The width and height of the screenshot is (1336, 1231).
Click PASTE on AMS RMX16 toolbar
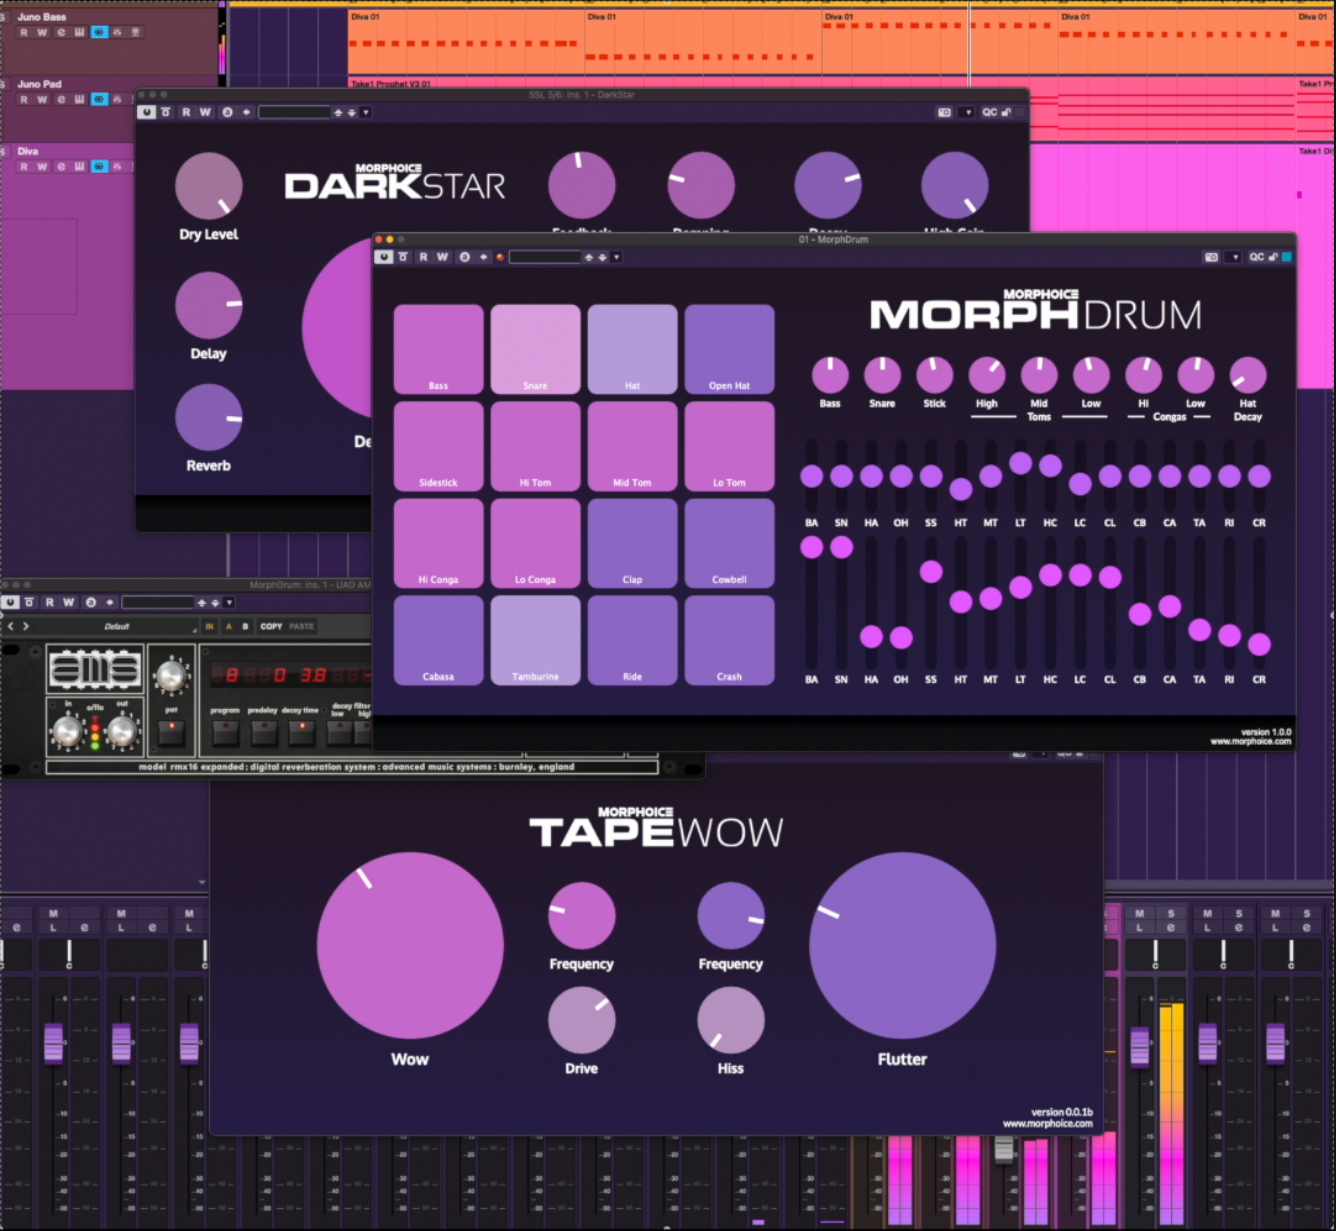click(x=301, y=626)
